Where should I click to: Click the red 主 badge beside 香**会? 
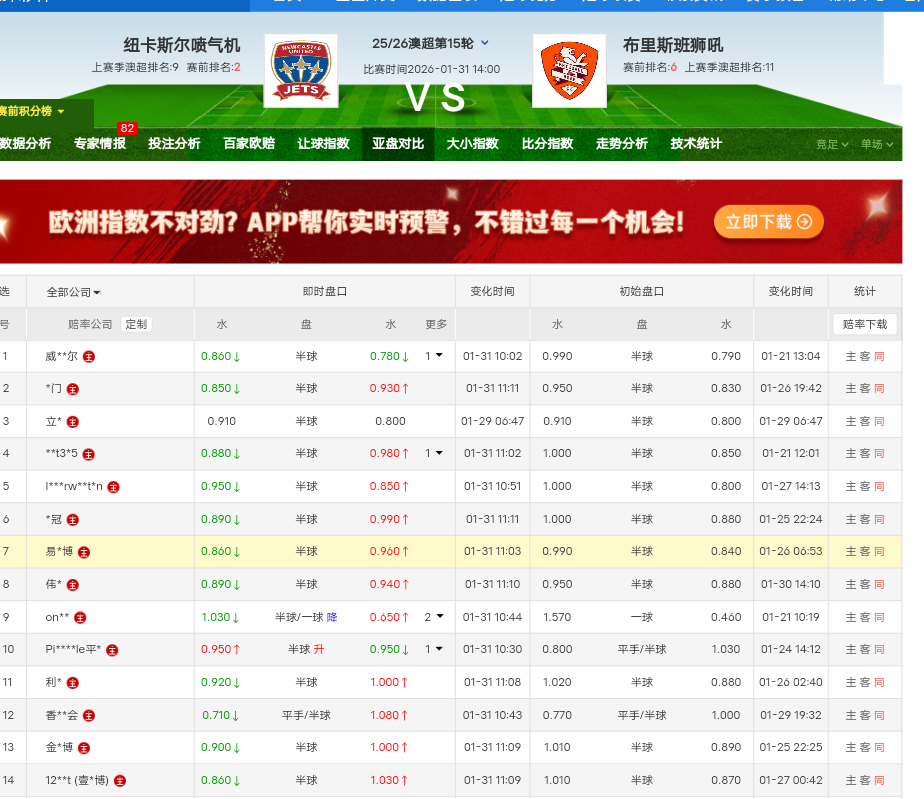tap(89, 716)
